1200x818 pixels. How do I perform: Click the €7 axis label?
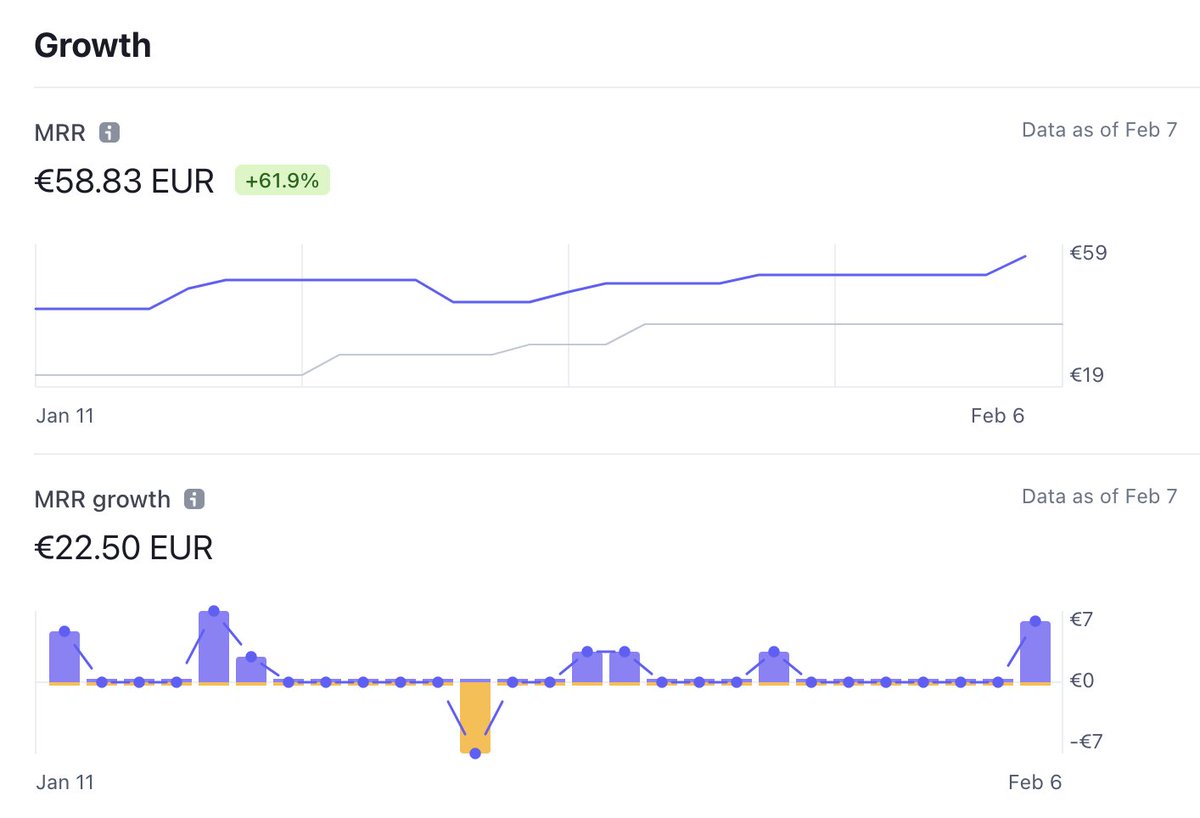point(1084,620)
